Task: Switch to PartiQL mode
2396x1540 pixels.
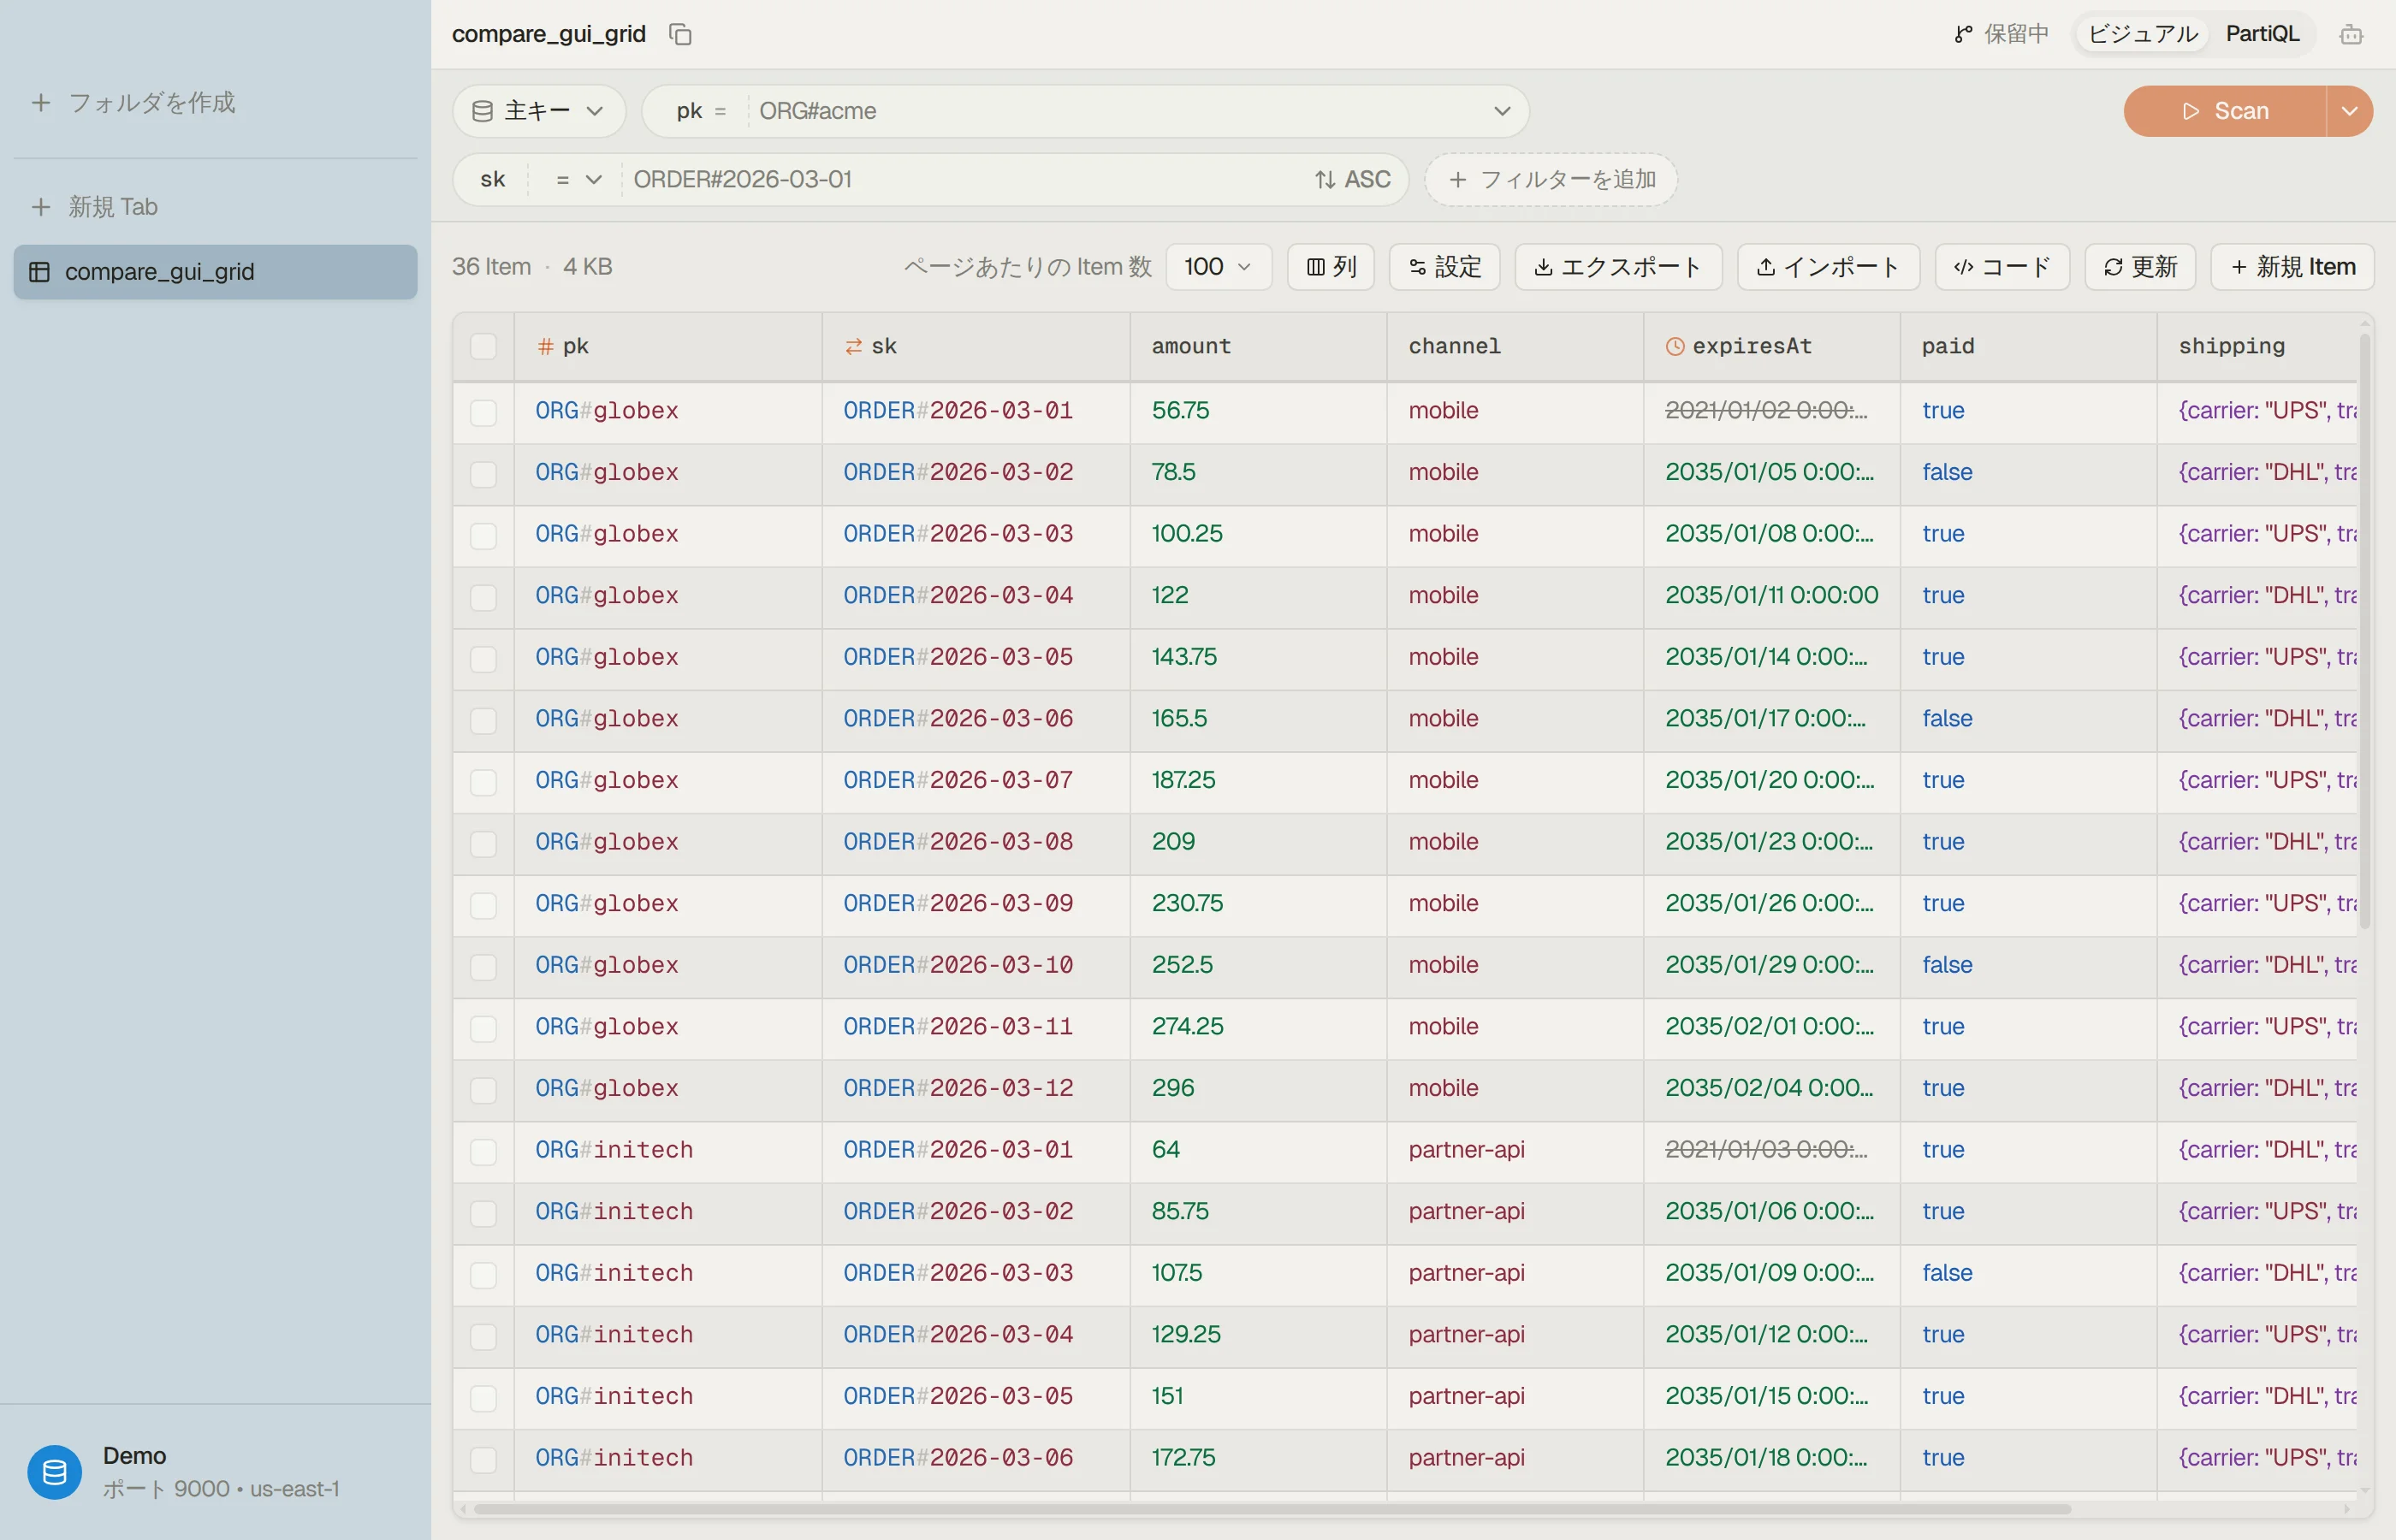Action: 2262,34
